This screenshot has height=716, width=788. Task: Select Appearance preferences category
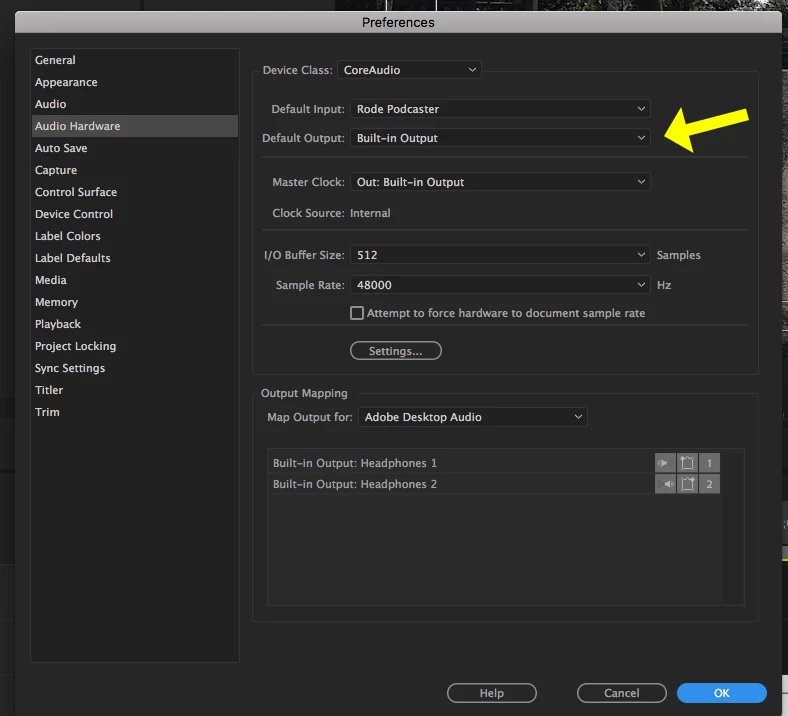135,82
